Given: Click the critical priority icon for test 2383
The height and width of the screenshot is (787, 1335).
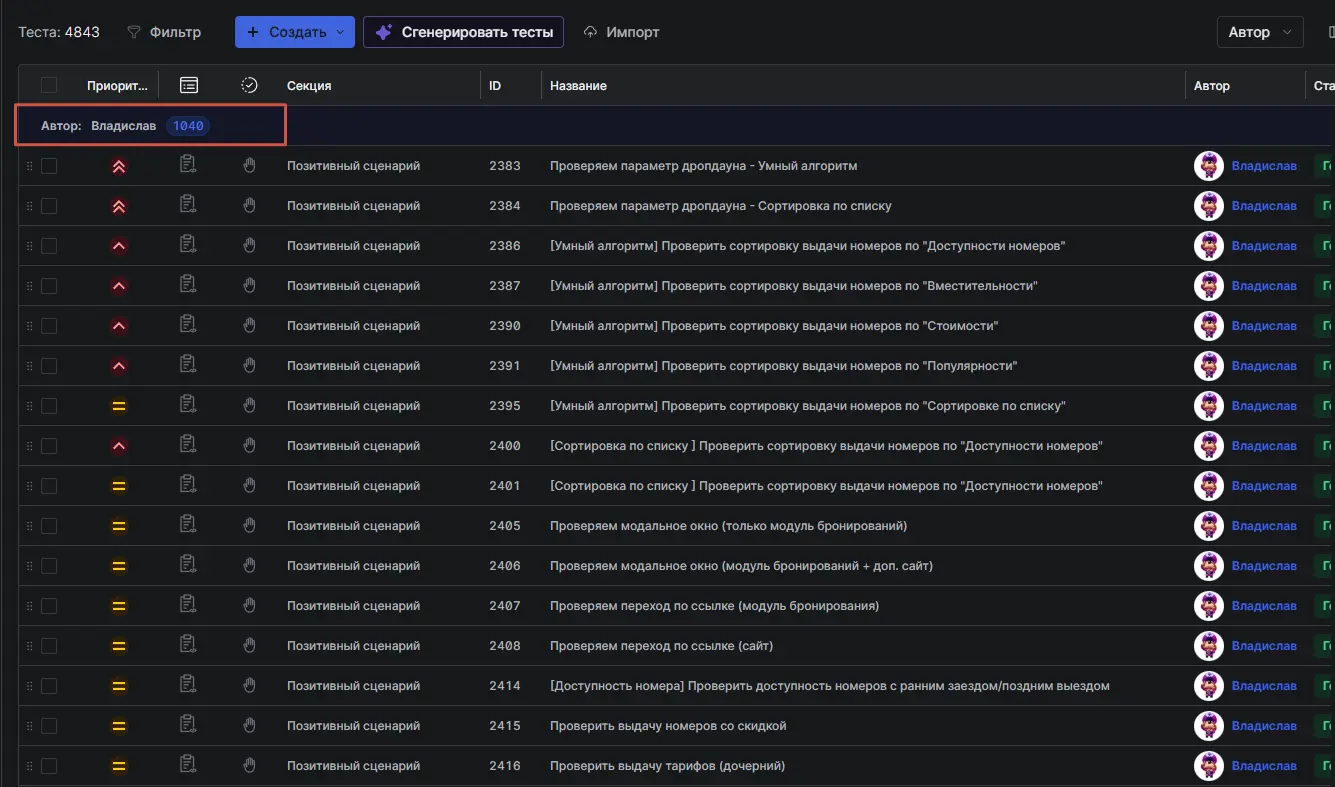Looking at the screenshot, I should (x=119, y=166).
